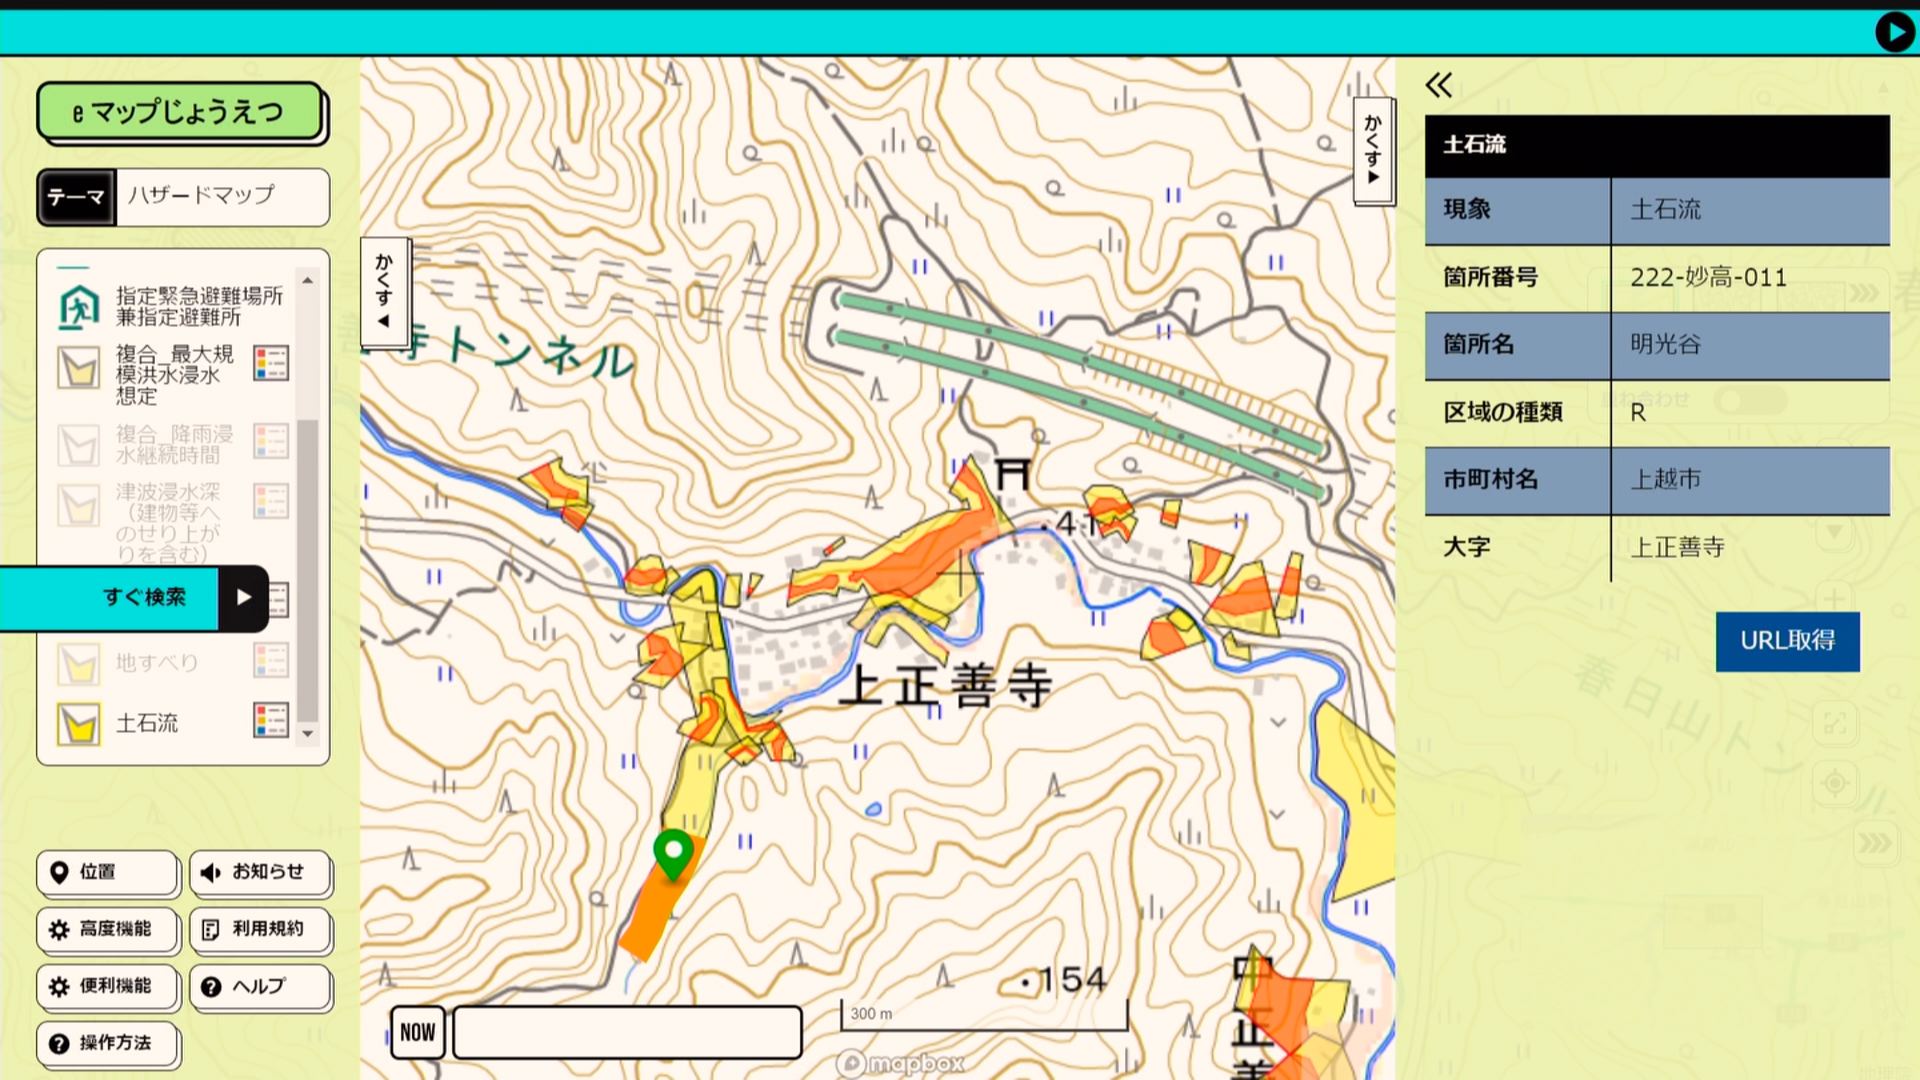
Task: Open the 利用規約 terms of use button
Action: [260, 929]
